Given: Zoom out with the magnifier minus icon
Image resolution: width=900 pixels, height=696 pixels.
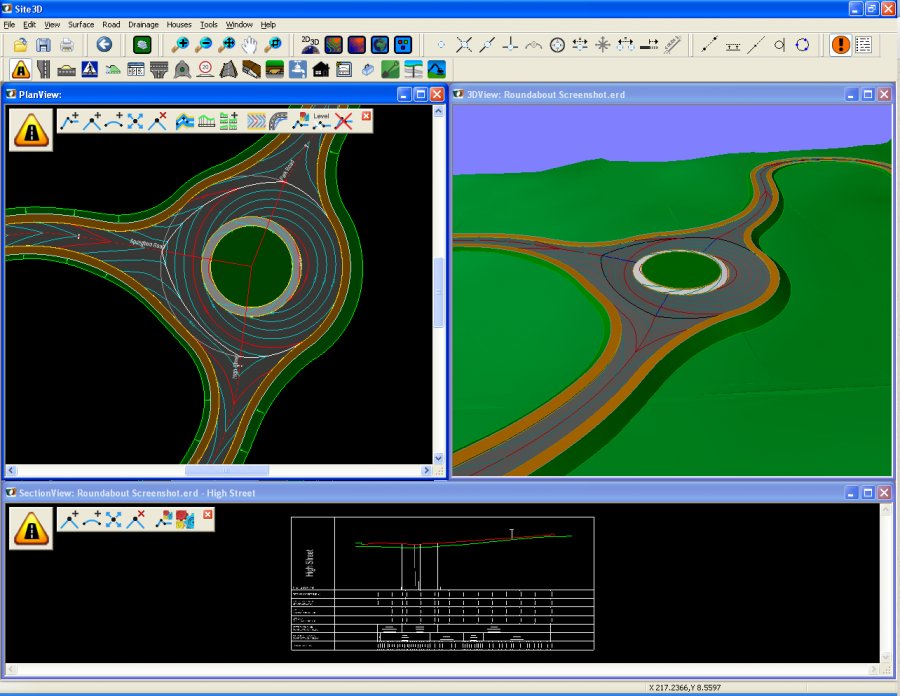Looking at the screenshot, I should click(204, 45).
